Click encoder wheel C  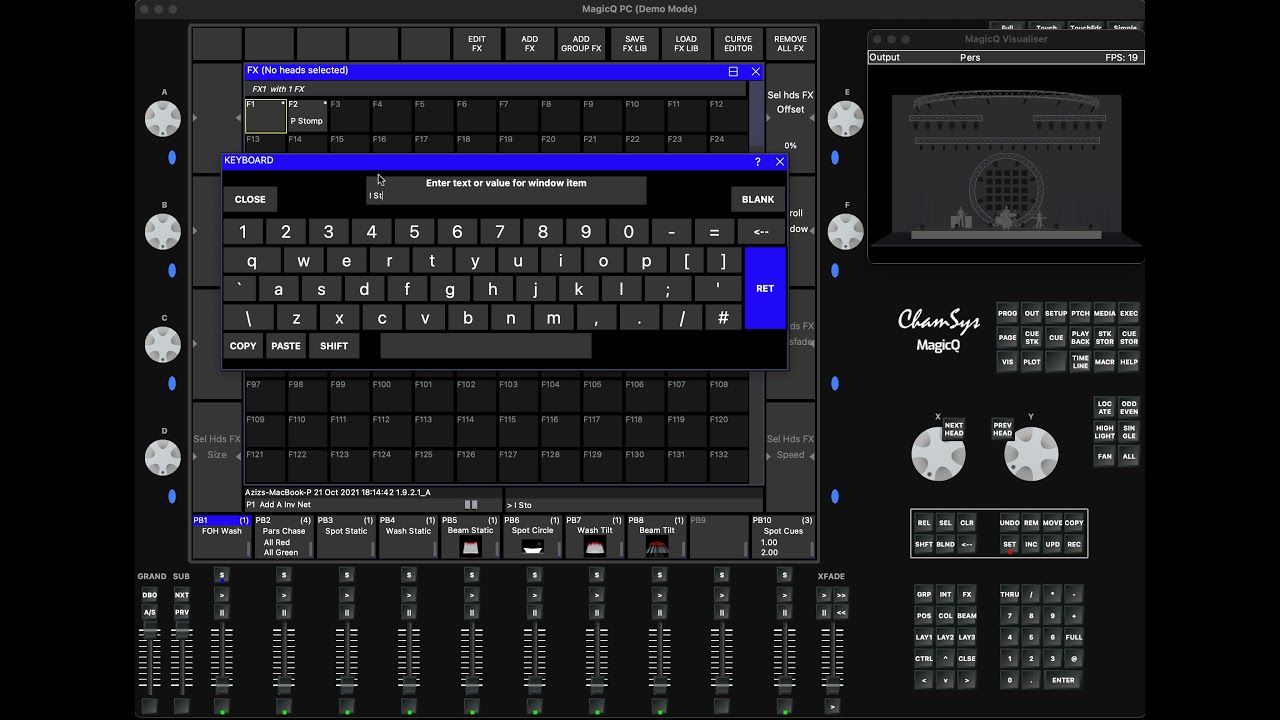pyautogui.click(x=163, y=345)
